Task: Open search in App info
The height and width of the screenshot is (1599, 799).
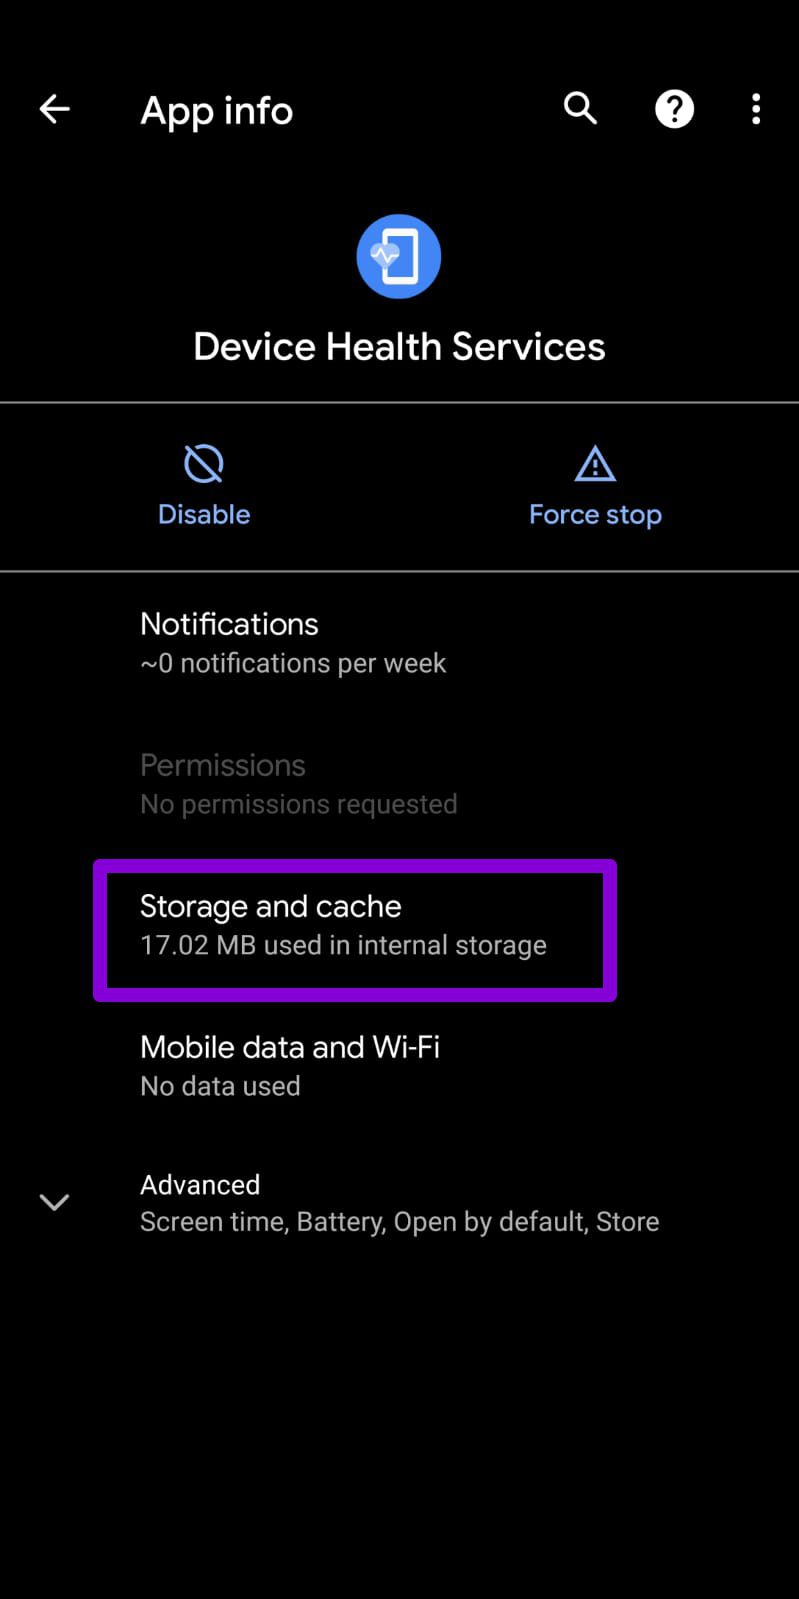Action: [x=580, y=108]
